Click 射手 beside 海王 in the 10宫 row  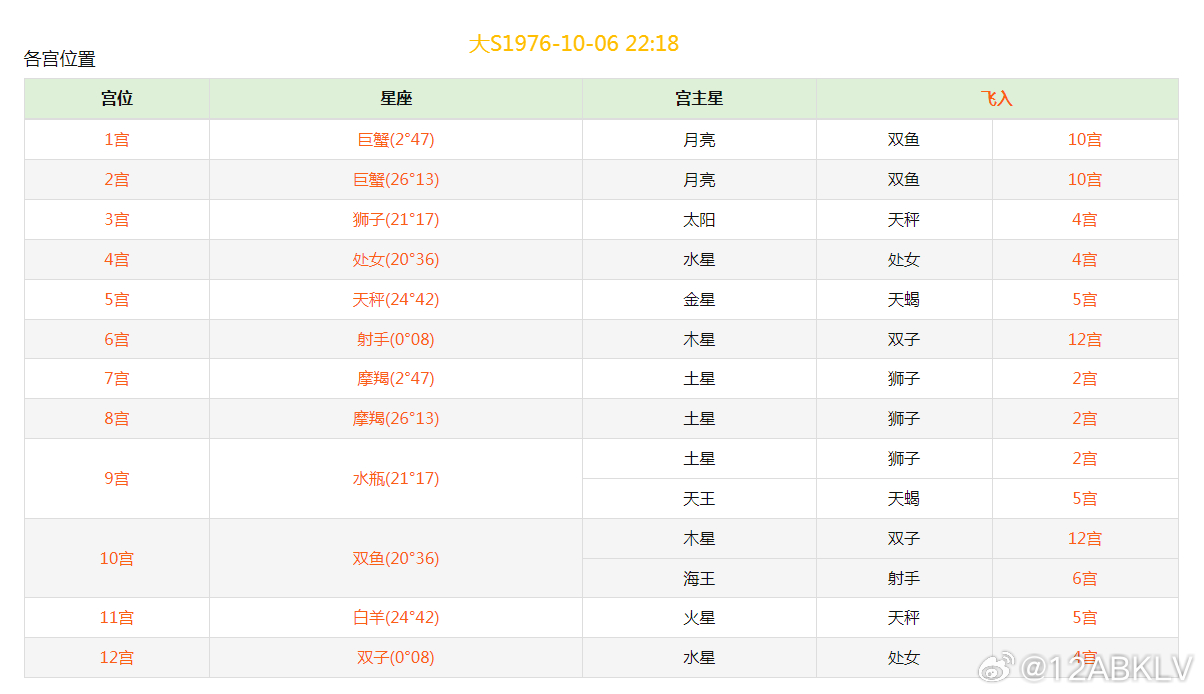tap(904, 579)
